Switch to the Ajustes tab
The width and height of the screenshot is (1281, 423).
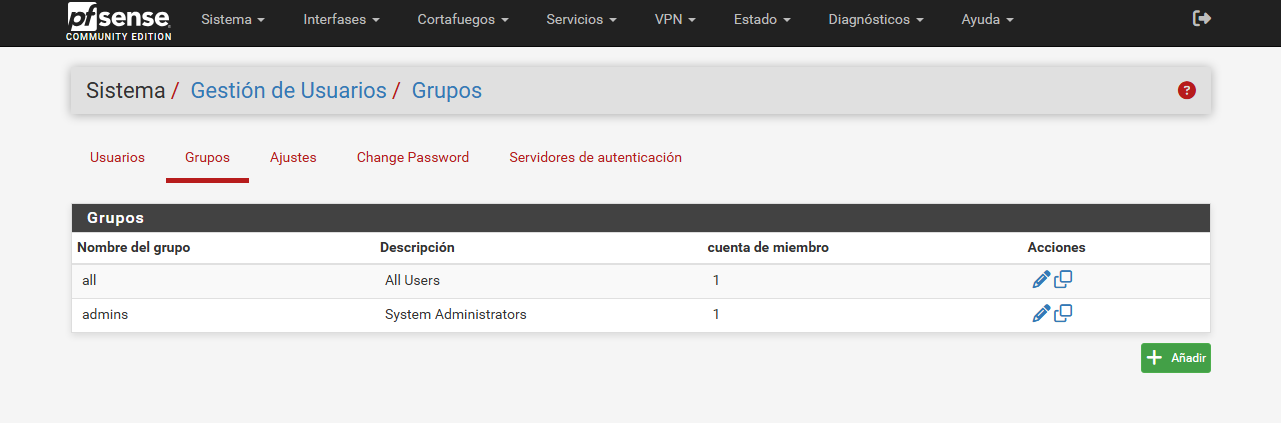[293, 158]
